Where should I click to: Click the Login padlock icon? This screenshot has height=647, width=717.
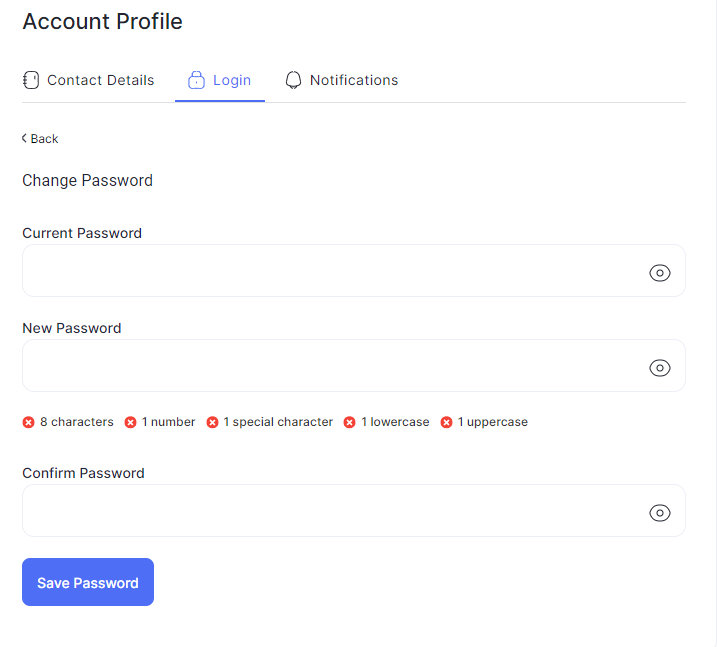click(196, 80)
